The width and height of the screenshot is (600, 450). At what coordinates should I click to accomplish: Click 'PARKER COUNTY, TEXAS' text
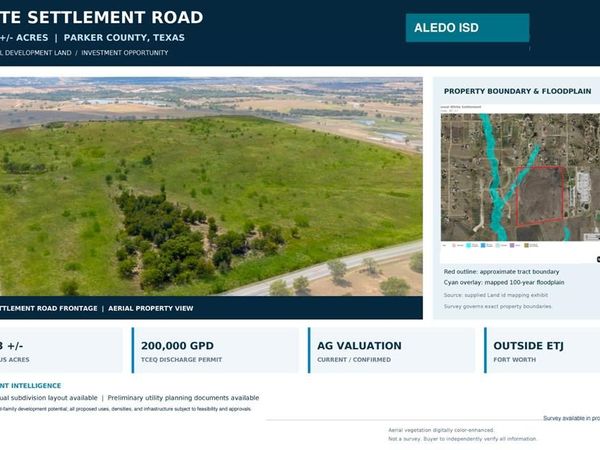point(124,38)
